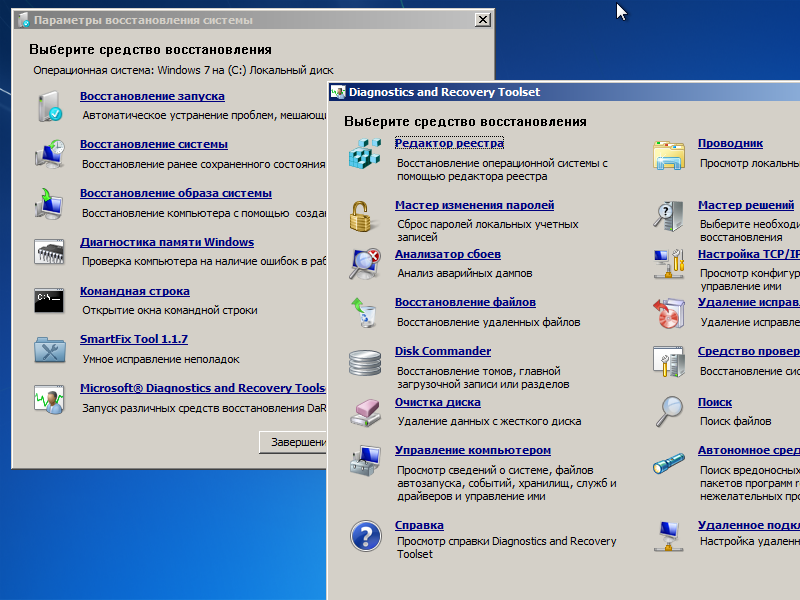Click the description 'Восстановление удаленных файлов'
The height and width of the screenshot is (600, 800).
point(489,322)
